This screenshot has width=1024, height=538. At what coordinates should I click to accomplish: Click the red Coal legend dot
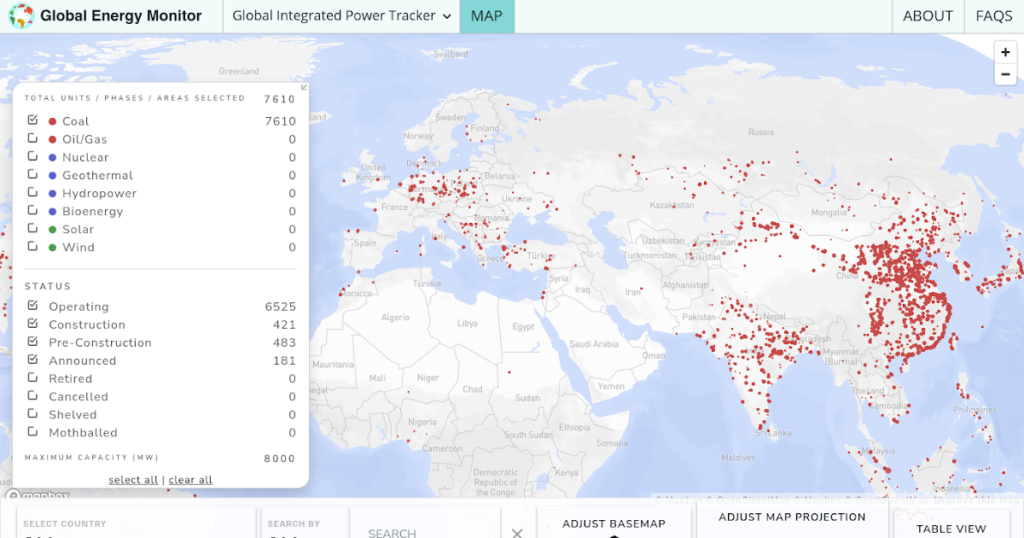52,122
